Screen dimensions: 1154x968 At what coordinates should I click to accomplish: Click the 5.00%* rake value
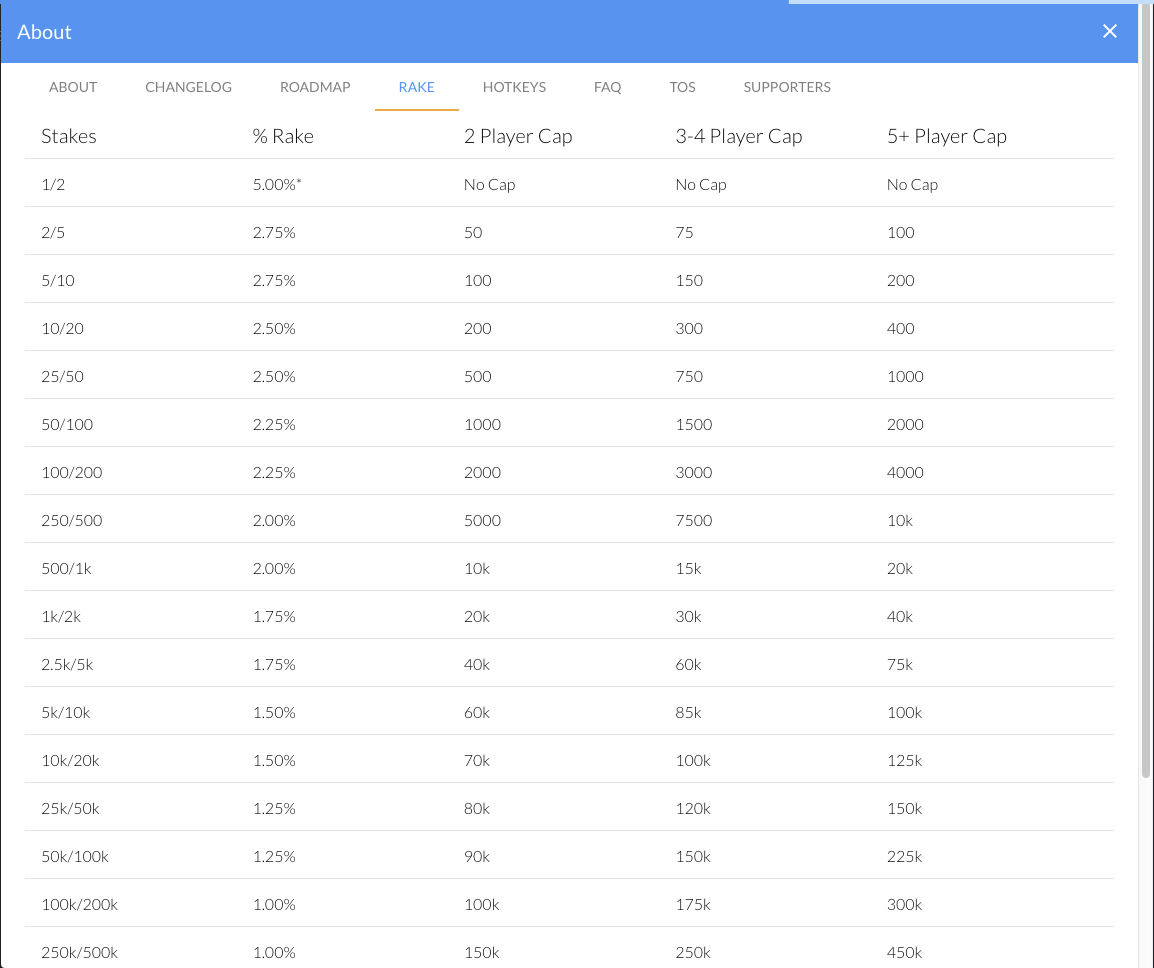[x=277, y=184]
